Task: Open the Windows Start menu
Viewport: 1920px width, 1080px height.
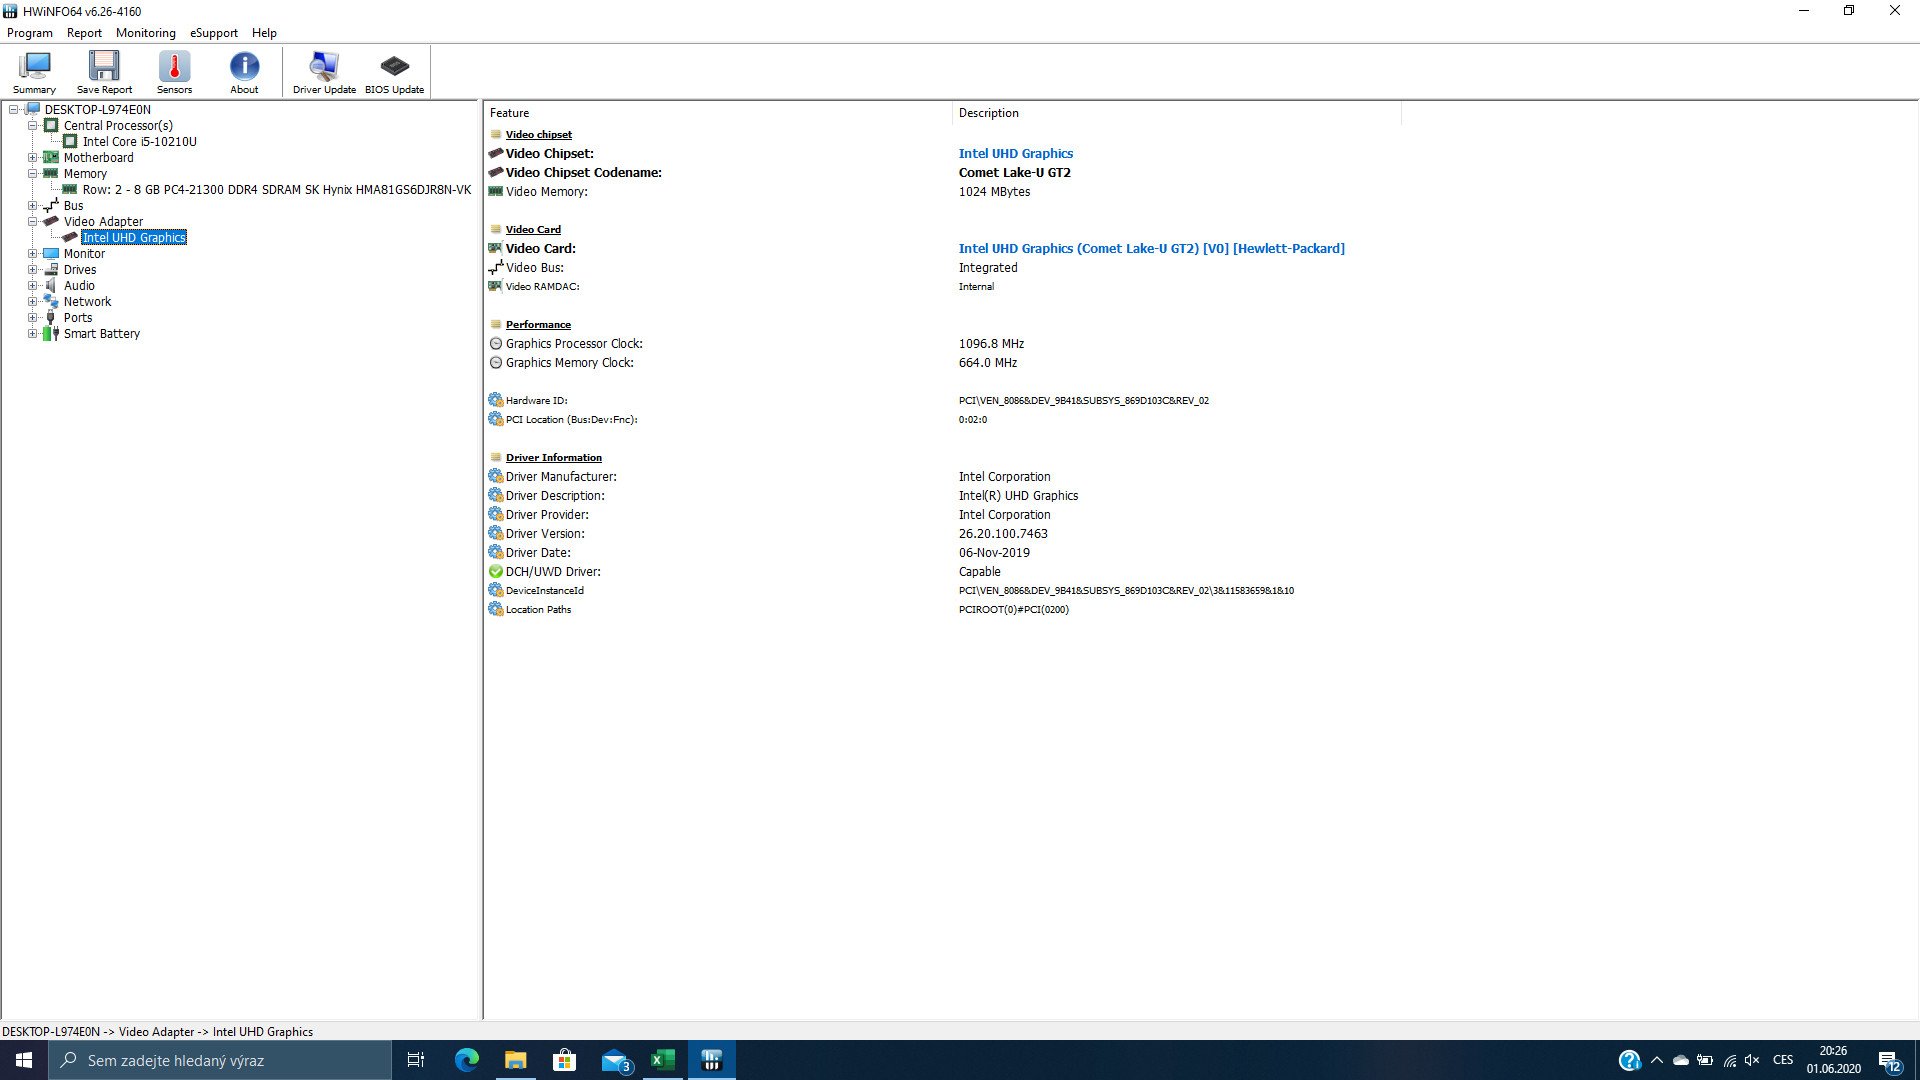Action: tap(24, 1060)
